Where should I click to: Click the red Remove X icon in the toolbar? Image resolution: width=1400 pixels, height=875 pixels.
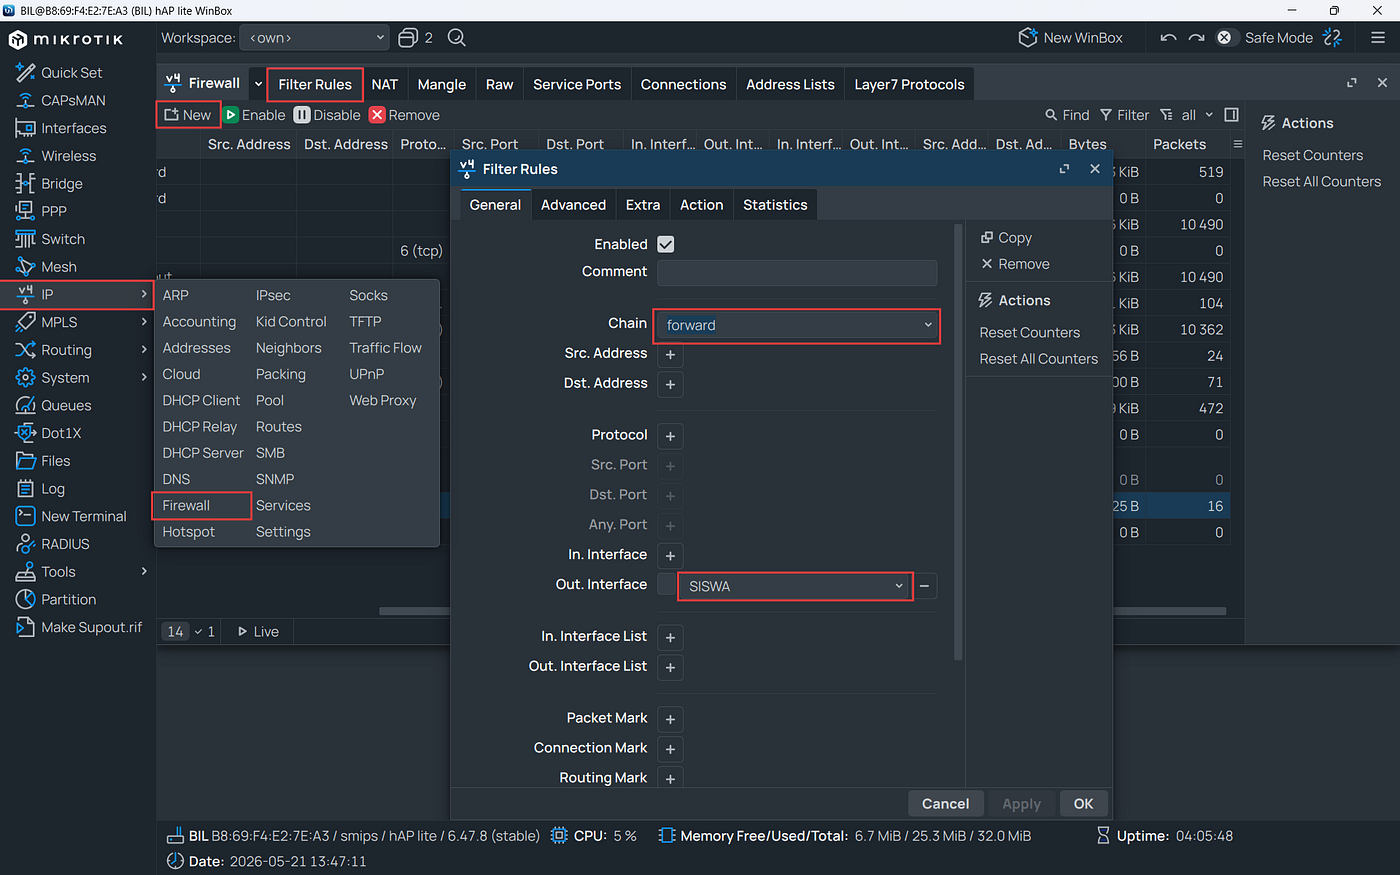coord(377,115)
